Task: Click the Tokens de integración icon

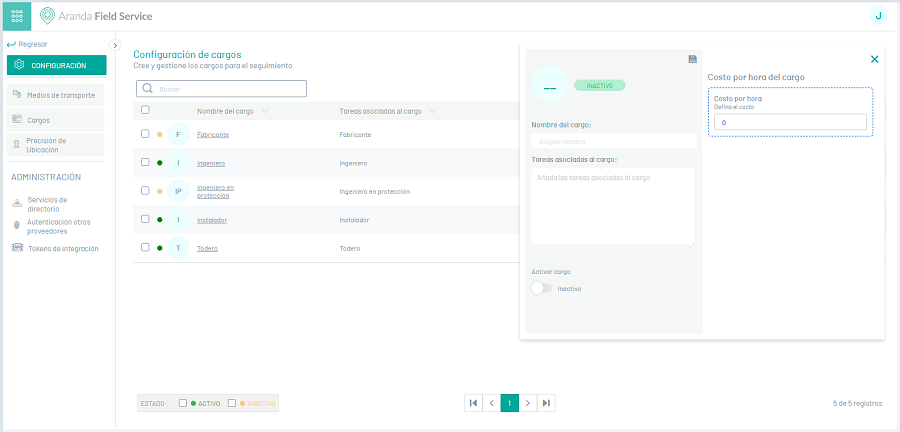Action: pyautogui.click(x=17, y=248)
